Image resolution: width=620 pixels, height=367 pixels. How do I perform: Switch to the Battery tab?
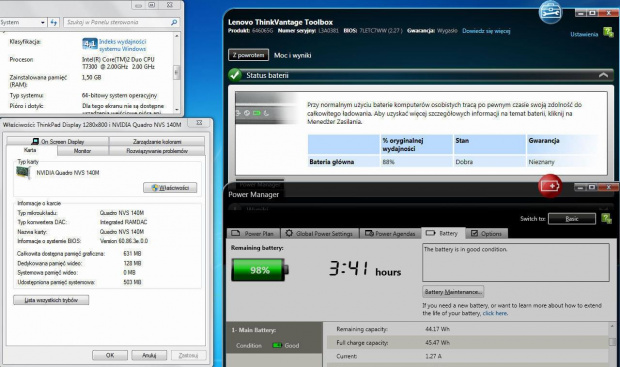coord(443,233)
